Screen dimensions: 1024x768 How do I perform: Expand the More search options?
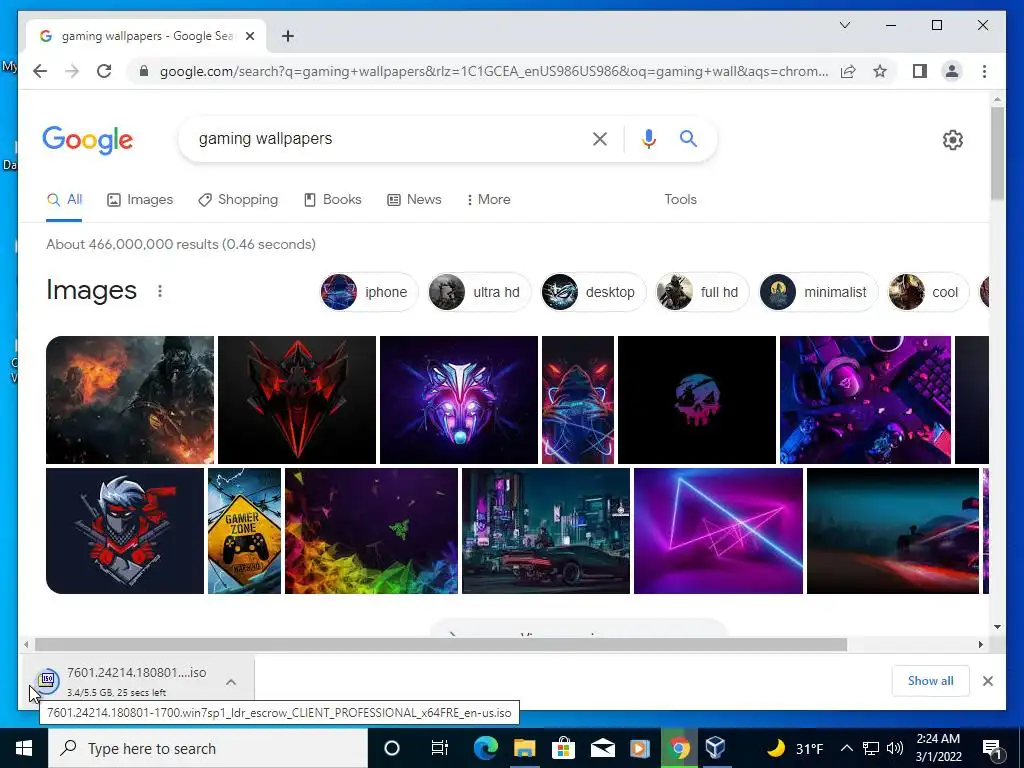pos(488,200)
